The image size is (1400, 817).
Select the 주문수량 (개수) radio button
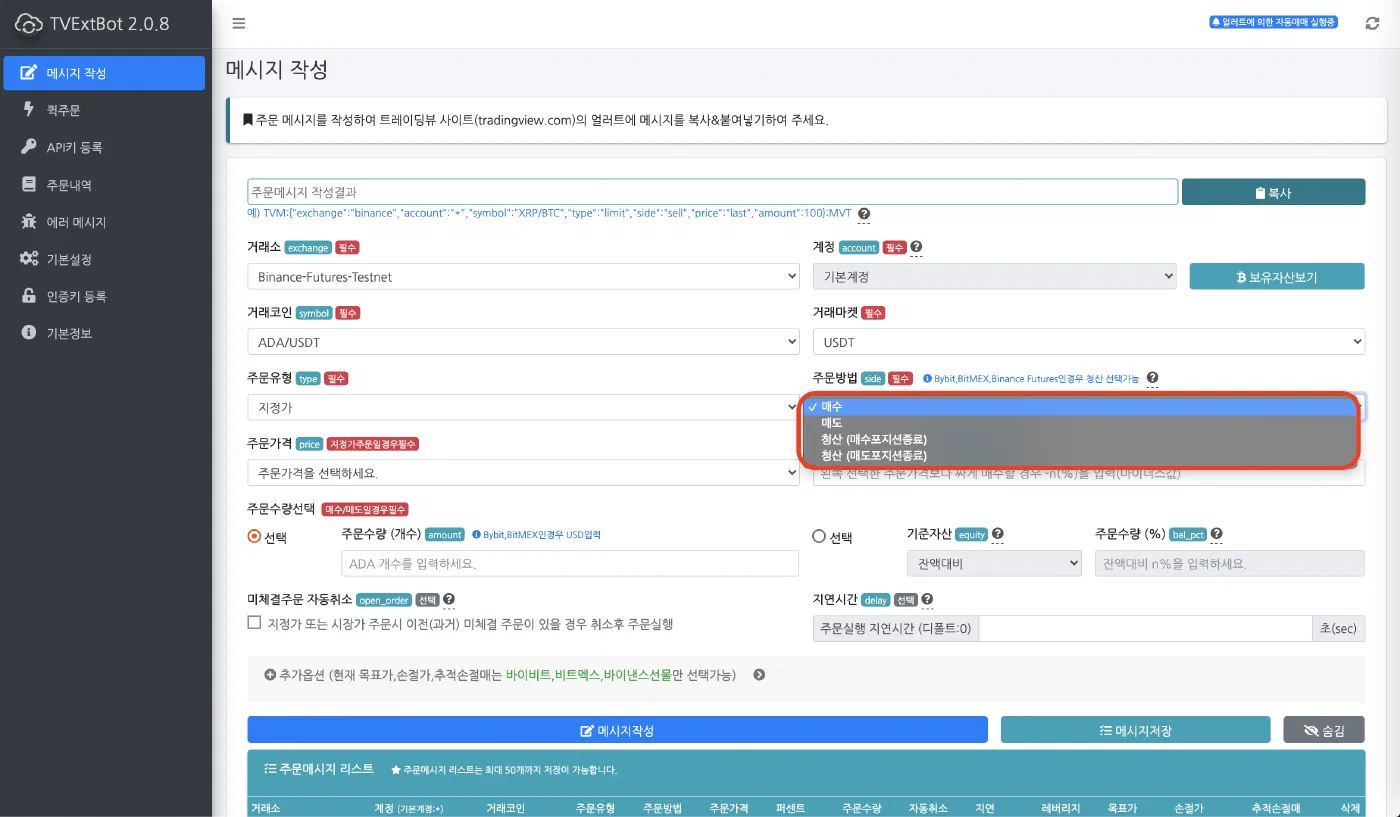[254, 536]
